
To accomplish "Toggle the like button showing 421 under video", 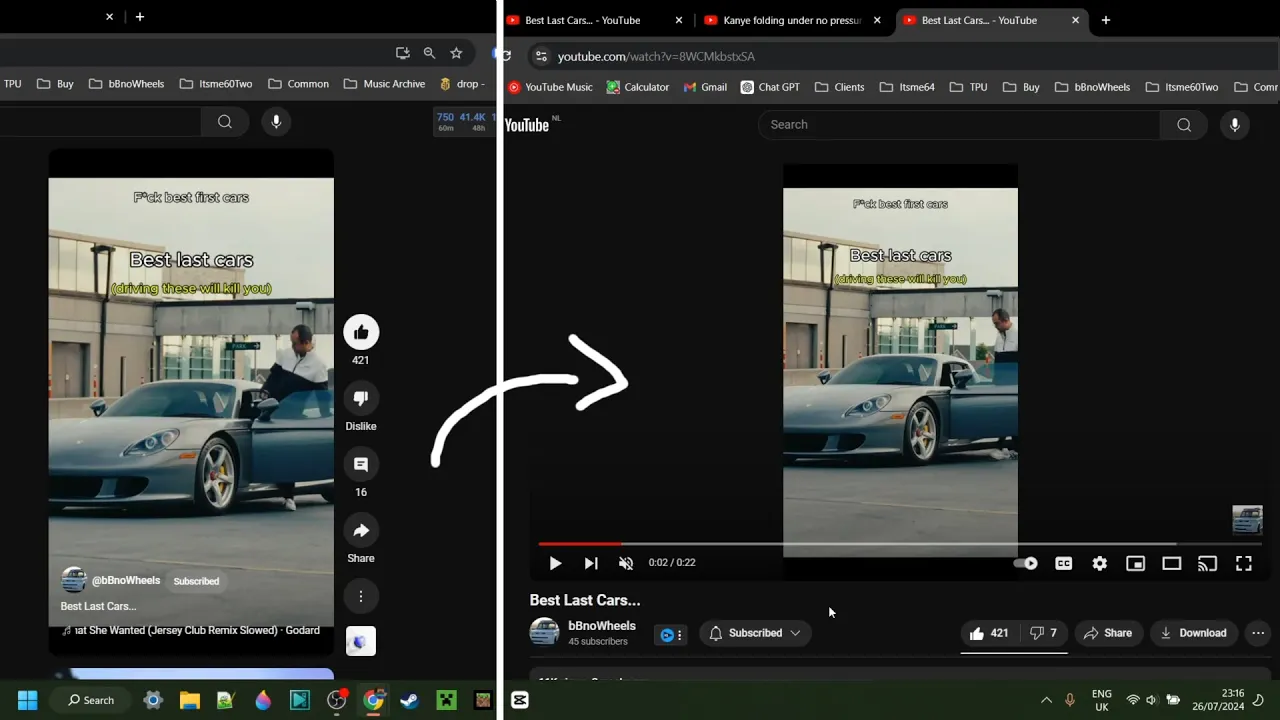I will pyautogui.click(x=988, y=633).
